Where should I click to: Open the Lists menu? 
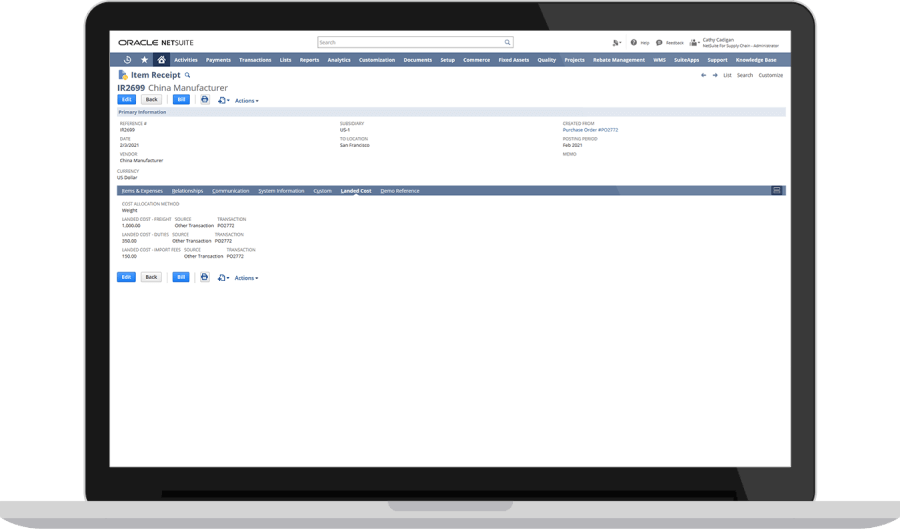pyautogui.click(x=285, y=60)
